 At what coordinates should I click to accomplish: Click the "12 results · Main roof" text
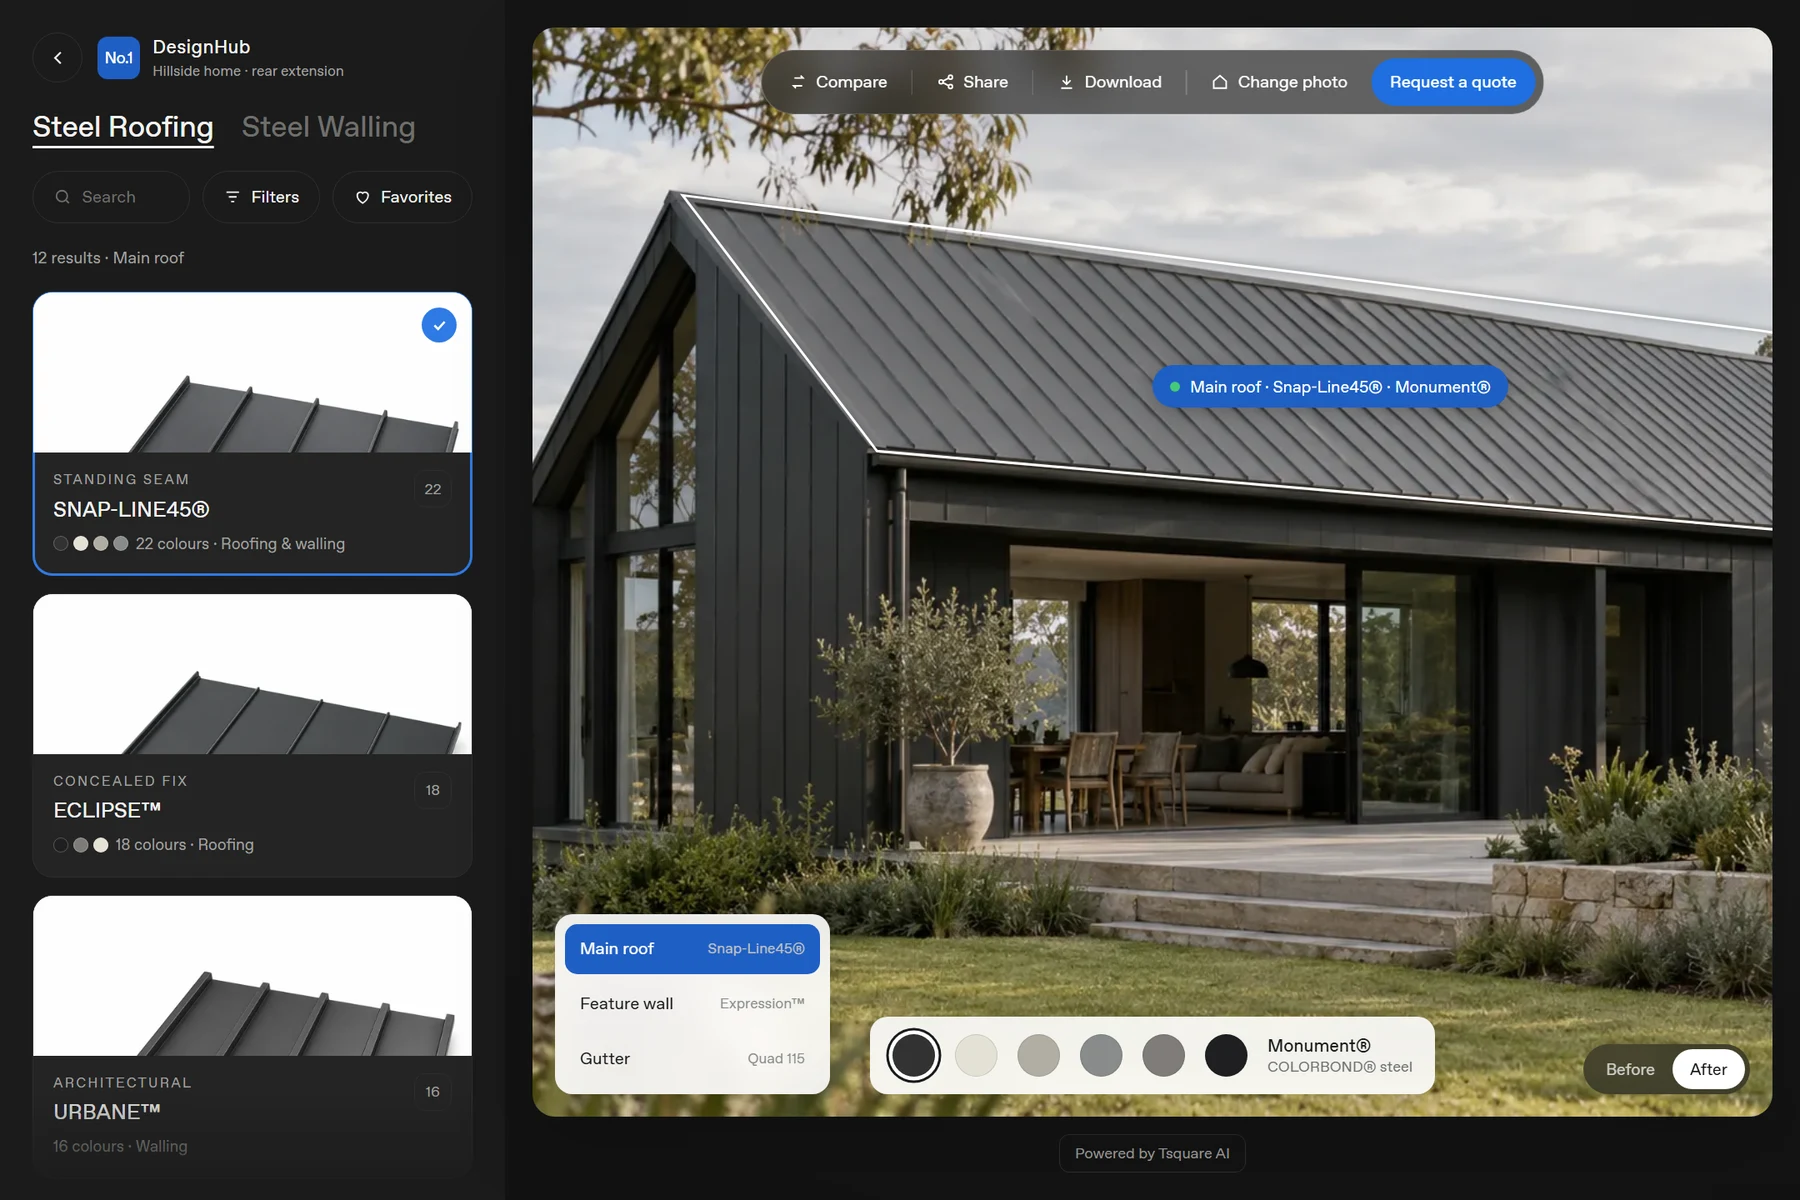click(x=108, y=258)
